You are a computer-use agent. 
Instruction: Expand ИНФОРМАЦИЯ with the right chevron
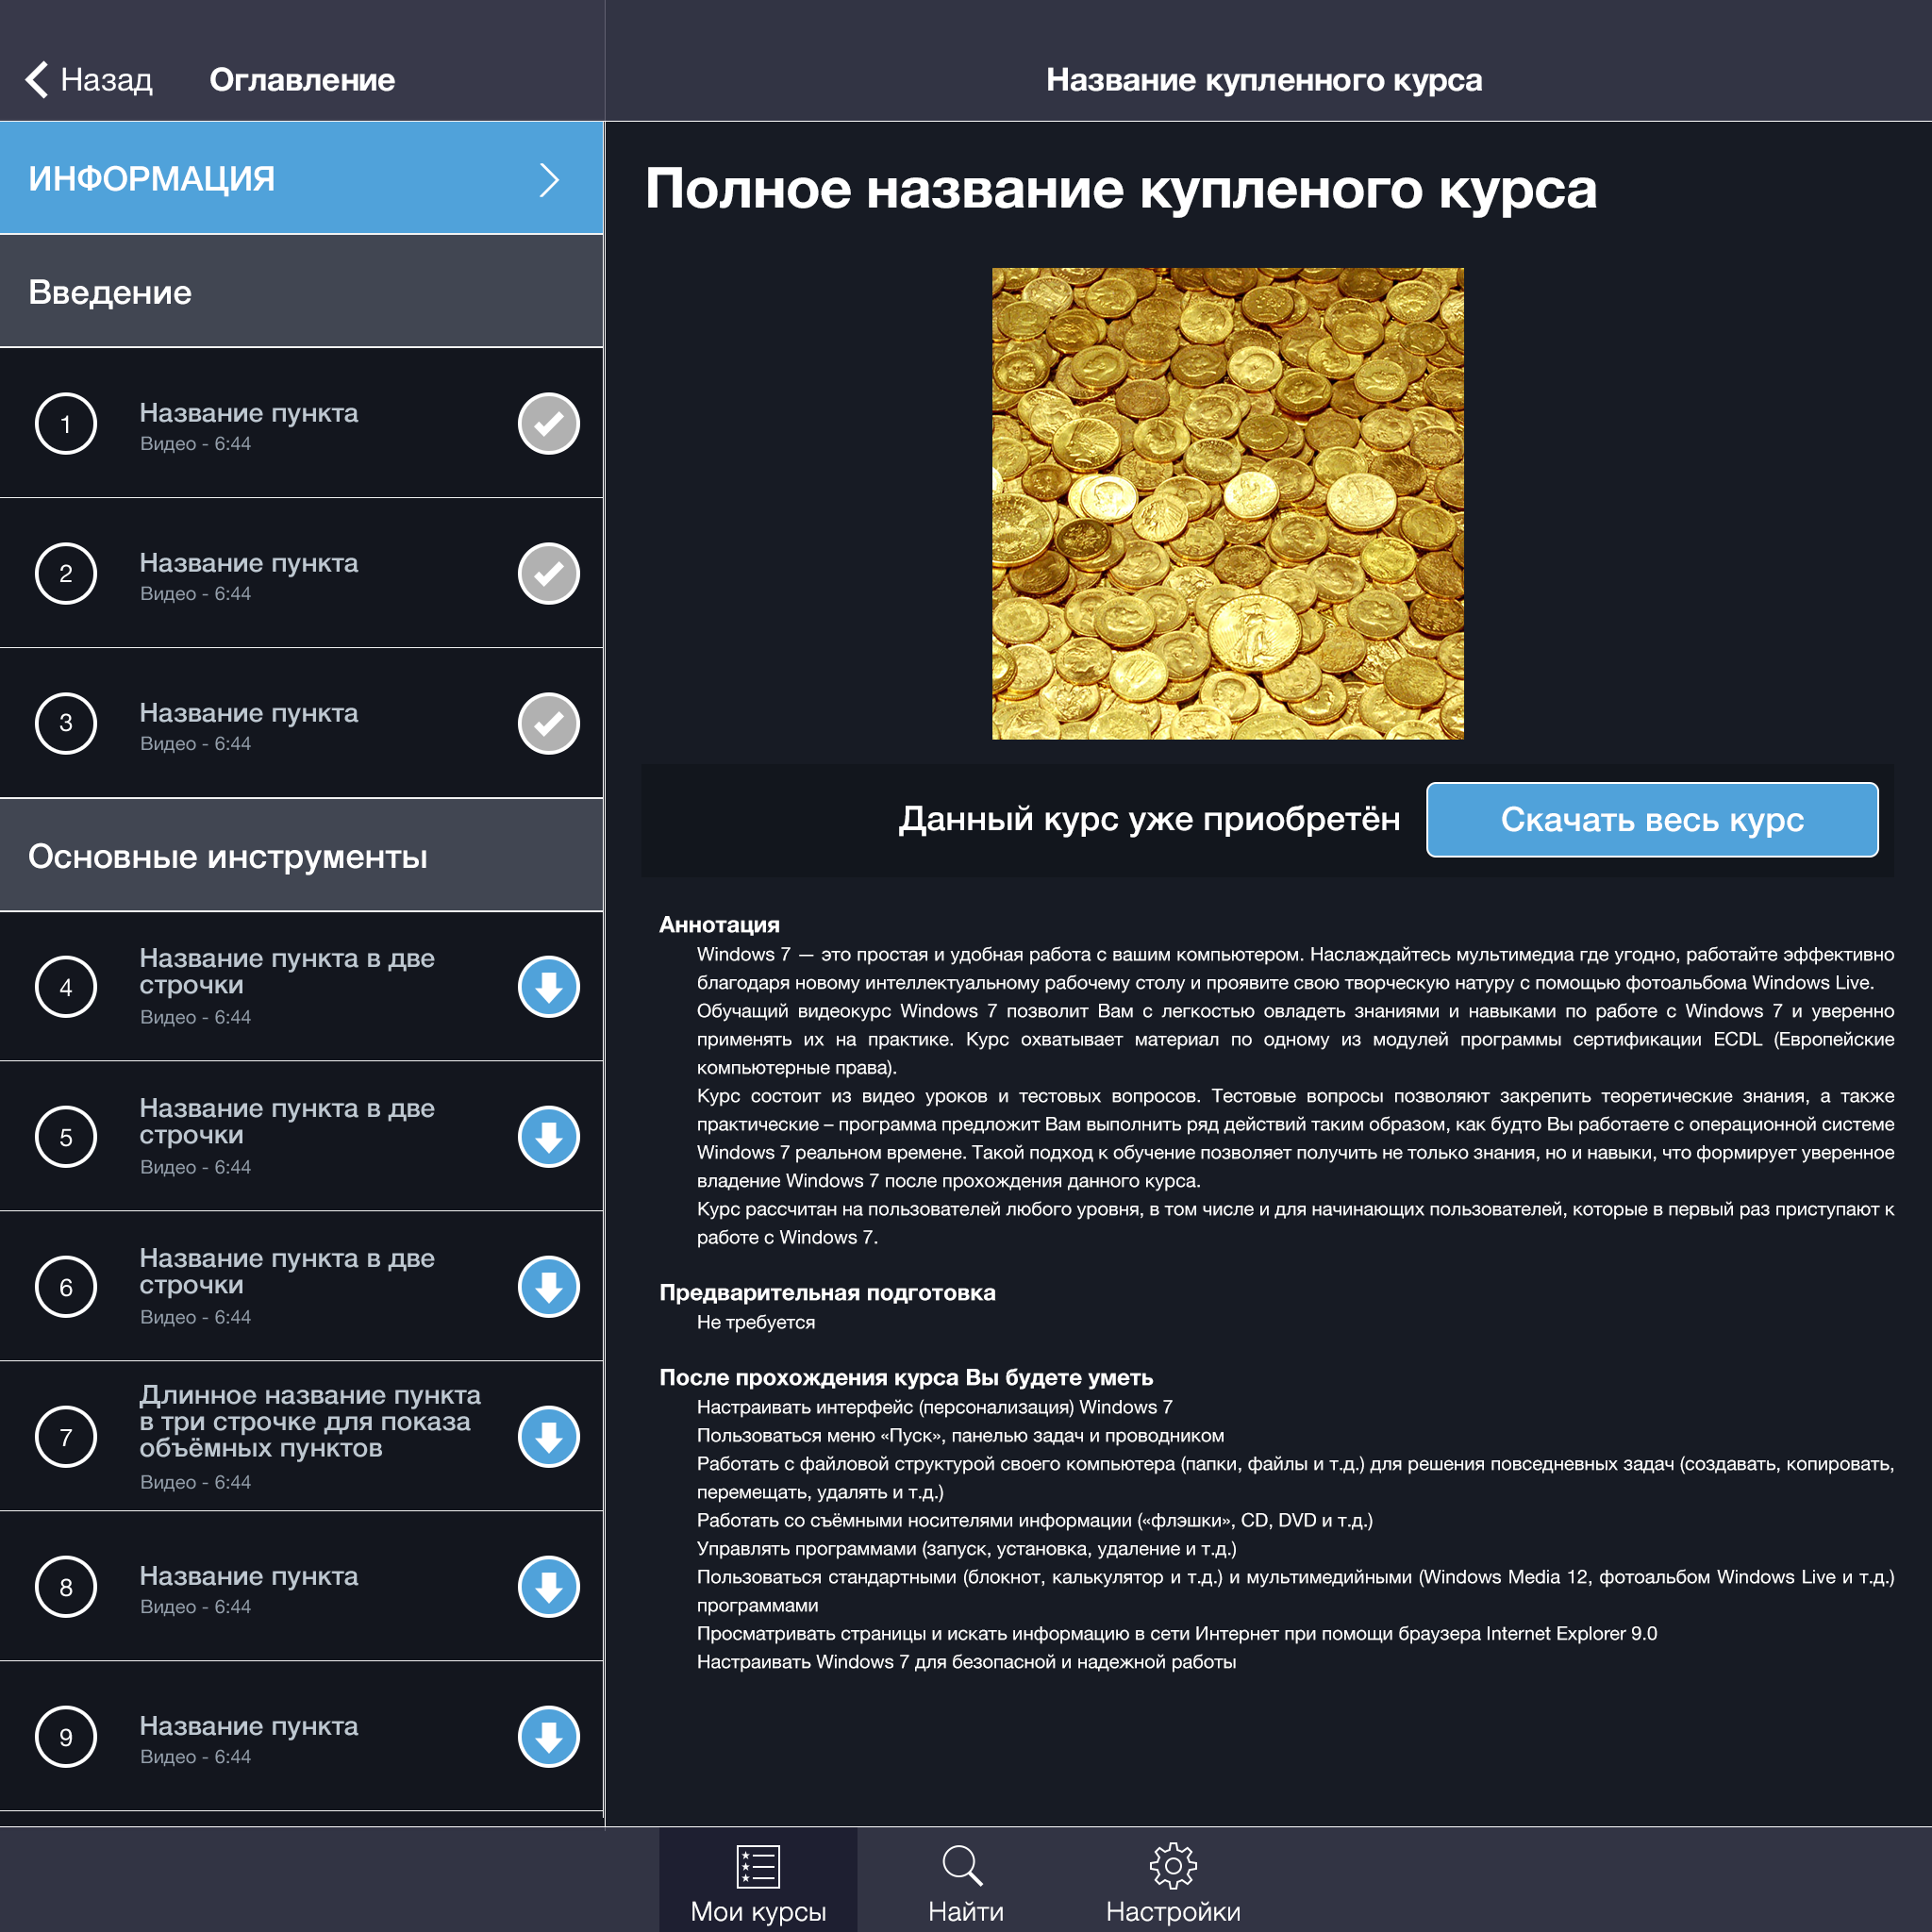click(x=549, y=180)
